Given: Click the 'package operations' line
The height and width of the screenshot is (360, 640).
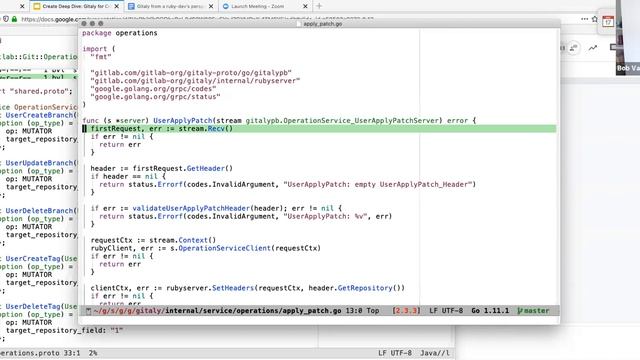Looking at the screenshot, I should pyautogui.click(x=120, y=33).
